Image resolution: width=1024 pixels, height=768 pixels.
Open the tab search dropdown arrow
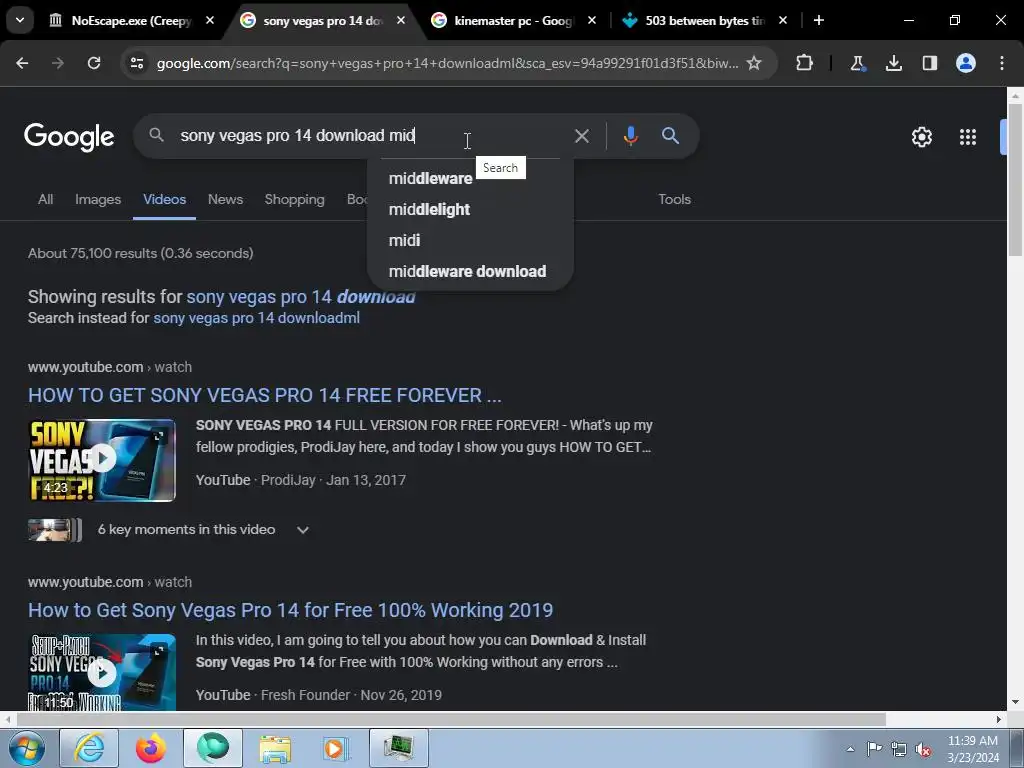point(20,20)
